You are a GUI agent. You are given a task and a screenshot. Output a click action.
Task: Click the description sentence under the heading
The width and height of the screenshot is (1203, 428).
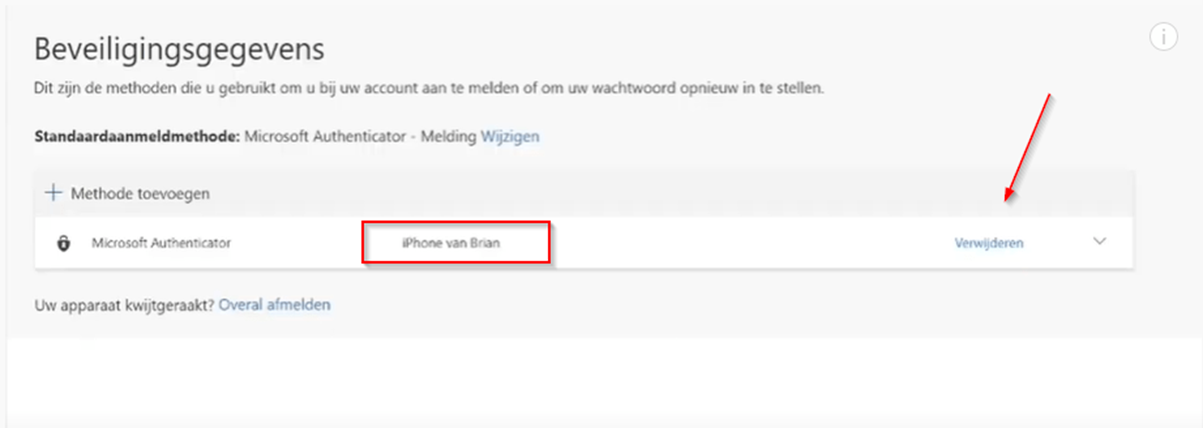430,88
